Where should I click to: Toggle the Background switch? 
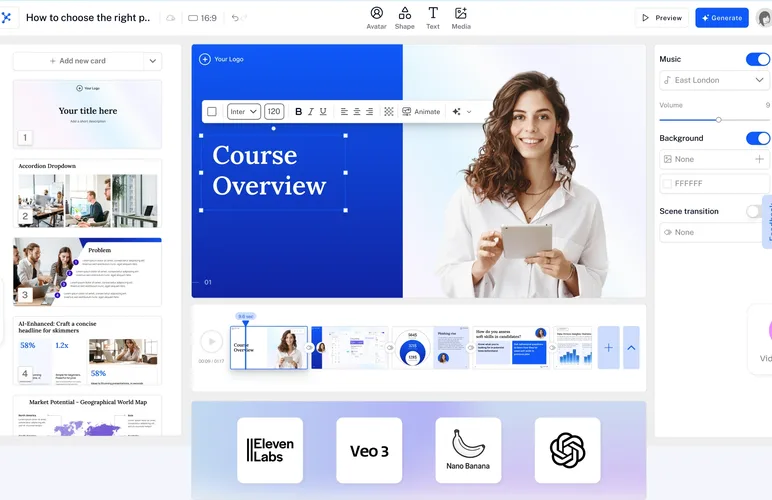(x=758, y=138)
